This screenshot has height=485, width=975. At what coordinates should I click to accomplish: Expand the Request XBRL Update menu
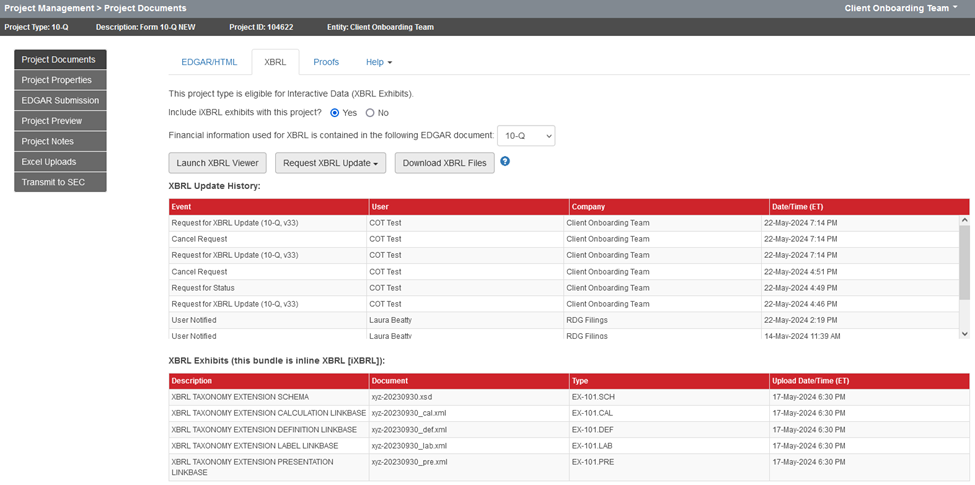(x=331, y=163)
